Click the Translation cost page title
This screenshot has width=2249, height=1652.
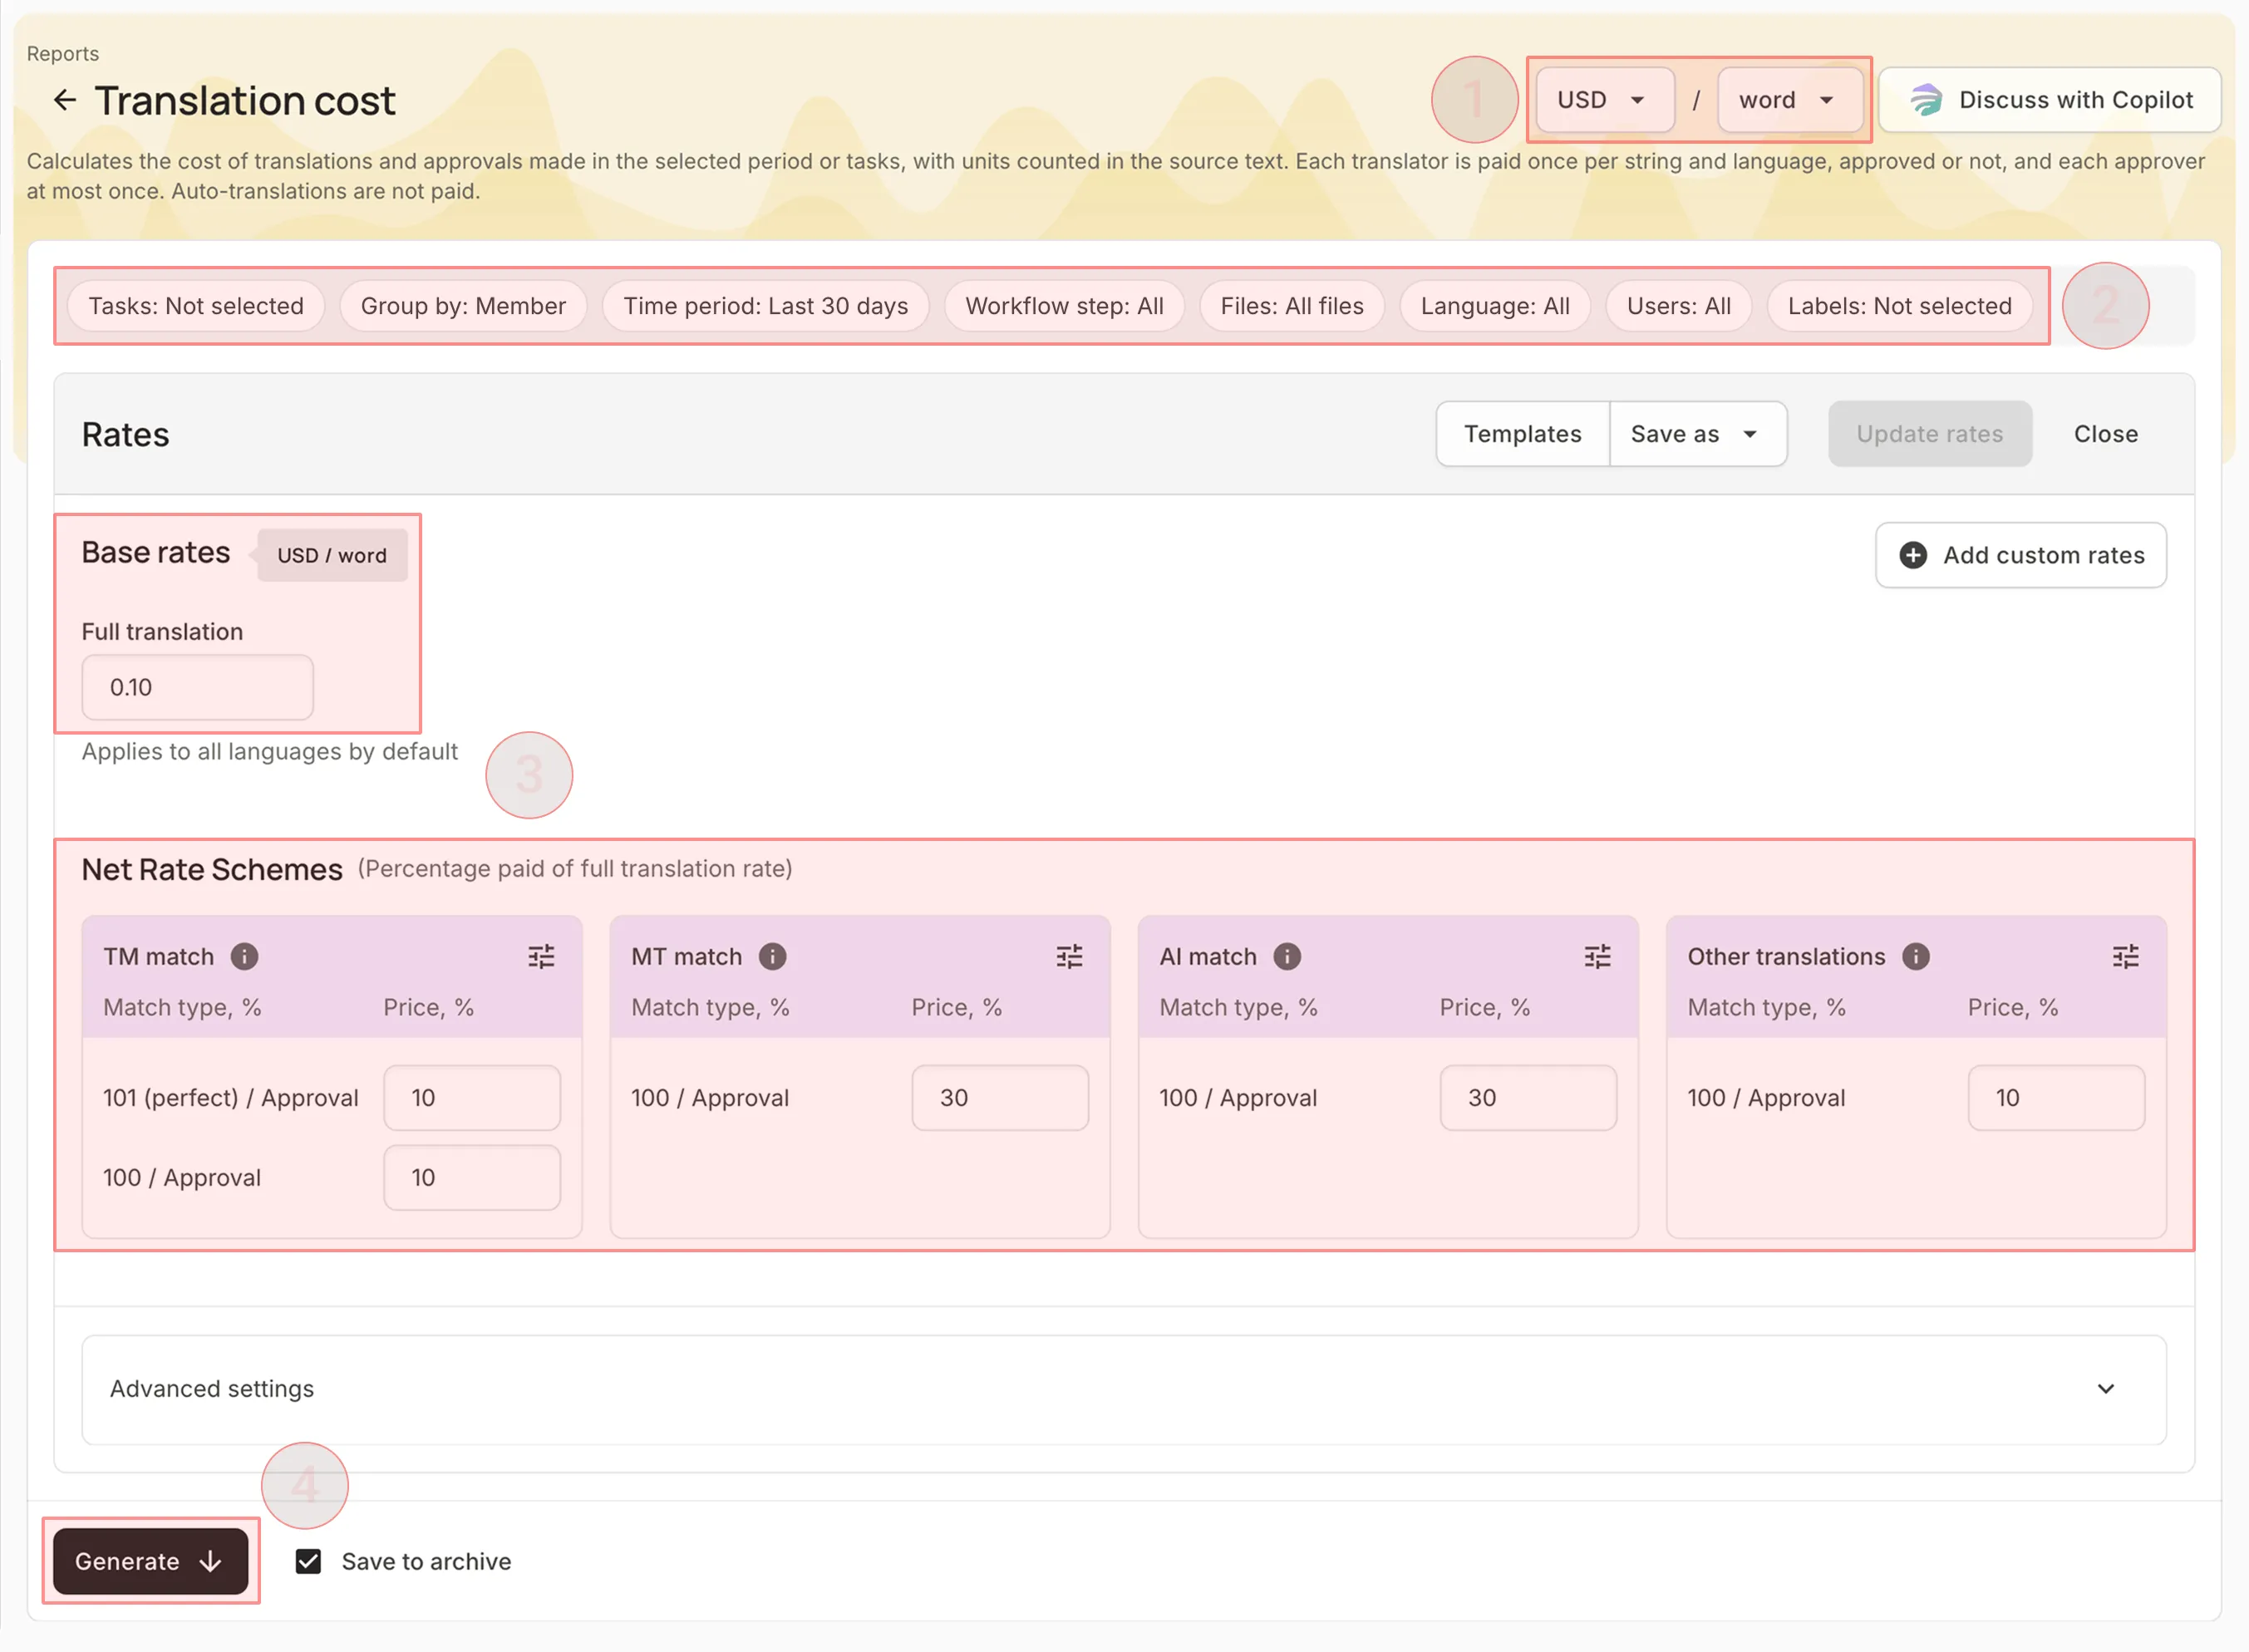pyautogui.click(x=245, y=100)
